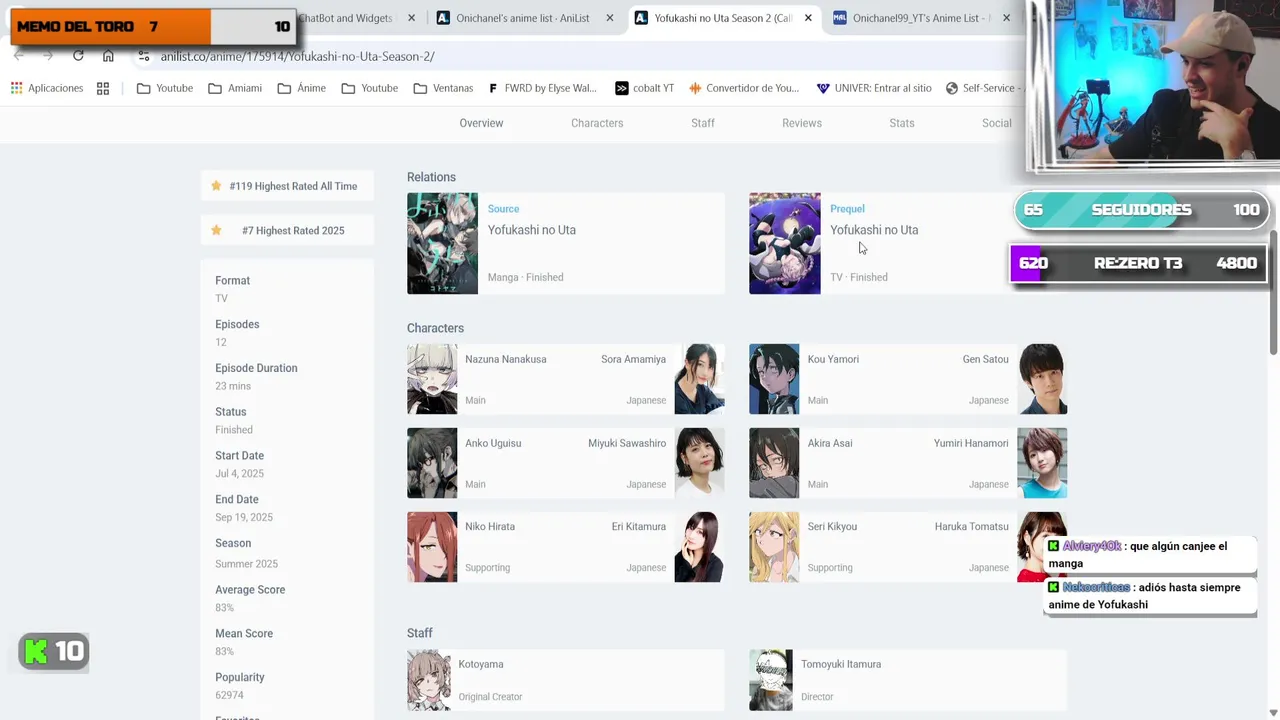Screen dimensions: 1280x720
Task: Click the browser home icon
Action: (108, 56)
